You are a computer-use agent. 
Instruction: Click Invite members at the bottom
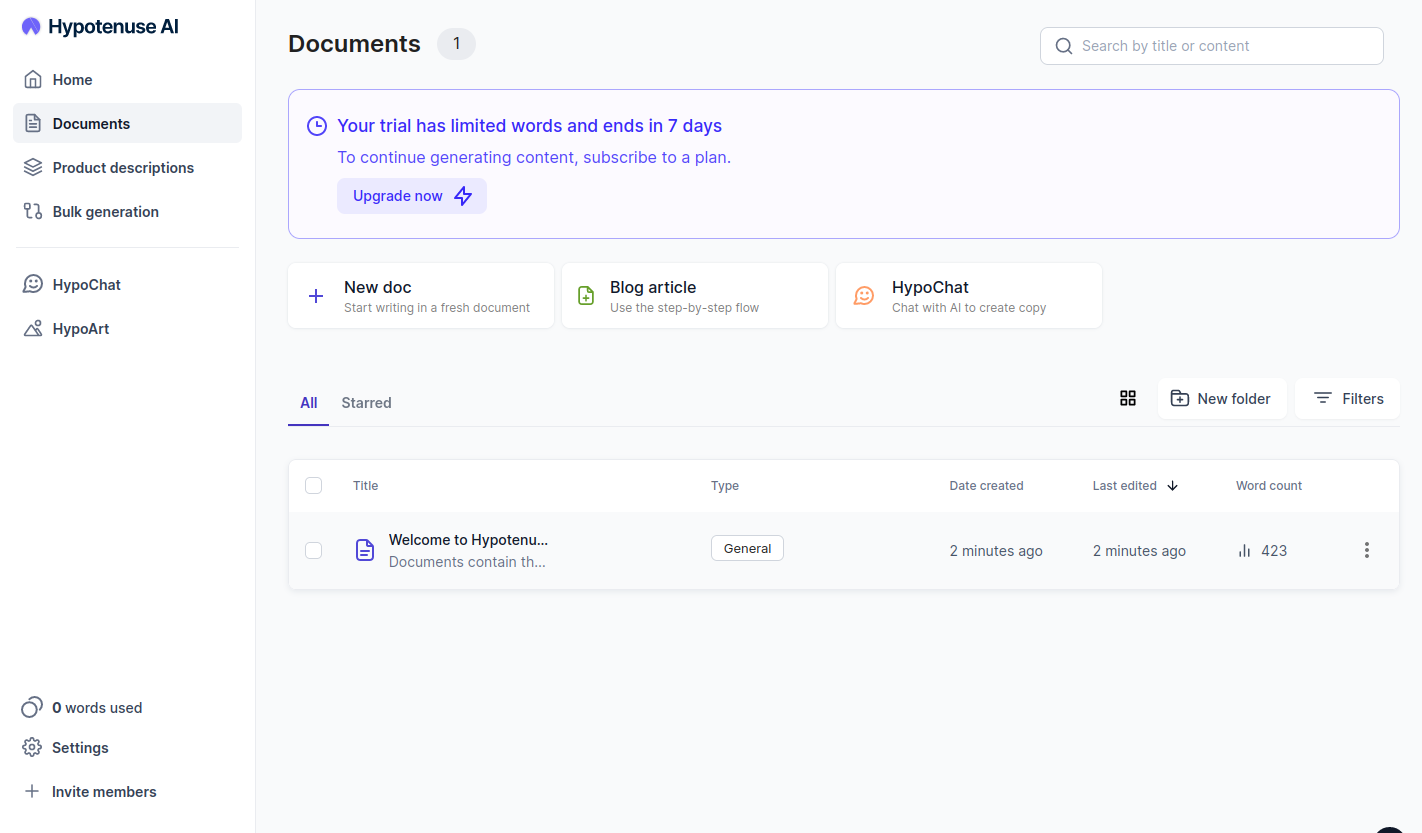pyautogui.click(x=103, y=791)
